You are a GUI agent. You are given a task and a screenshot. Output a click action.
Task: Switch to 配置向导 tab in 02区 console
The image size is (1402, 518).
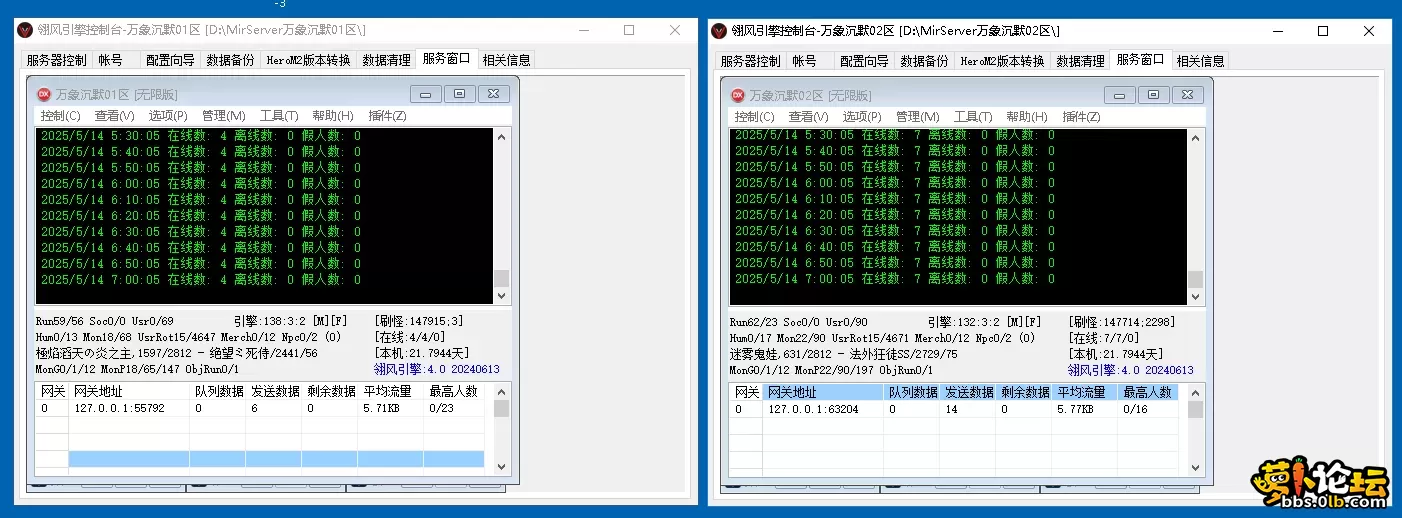[x=864, y=60]
